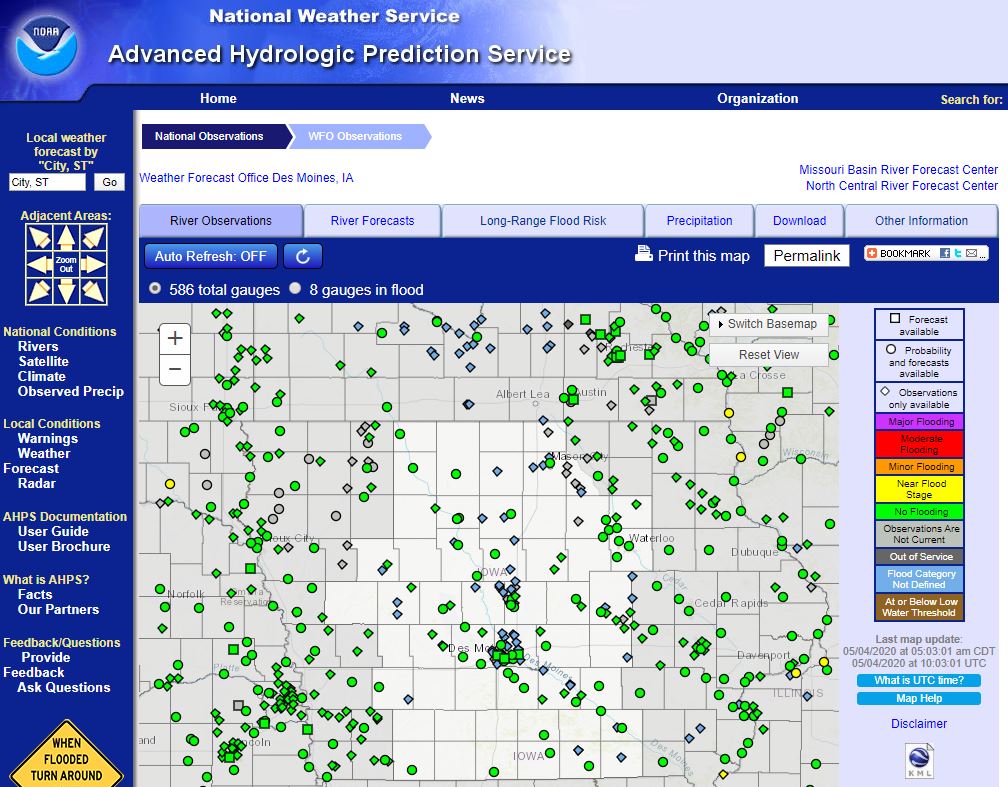Screen dimensions: 1008x787
Task: Click the When Flooded Turn Around sign
Action: [66, 755]
